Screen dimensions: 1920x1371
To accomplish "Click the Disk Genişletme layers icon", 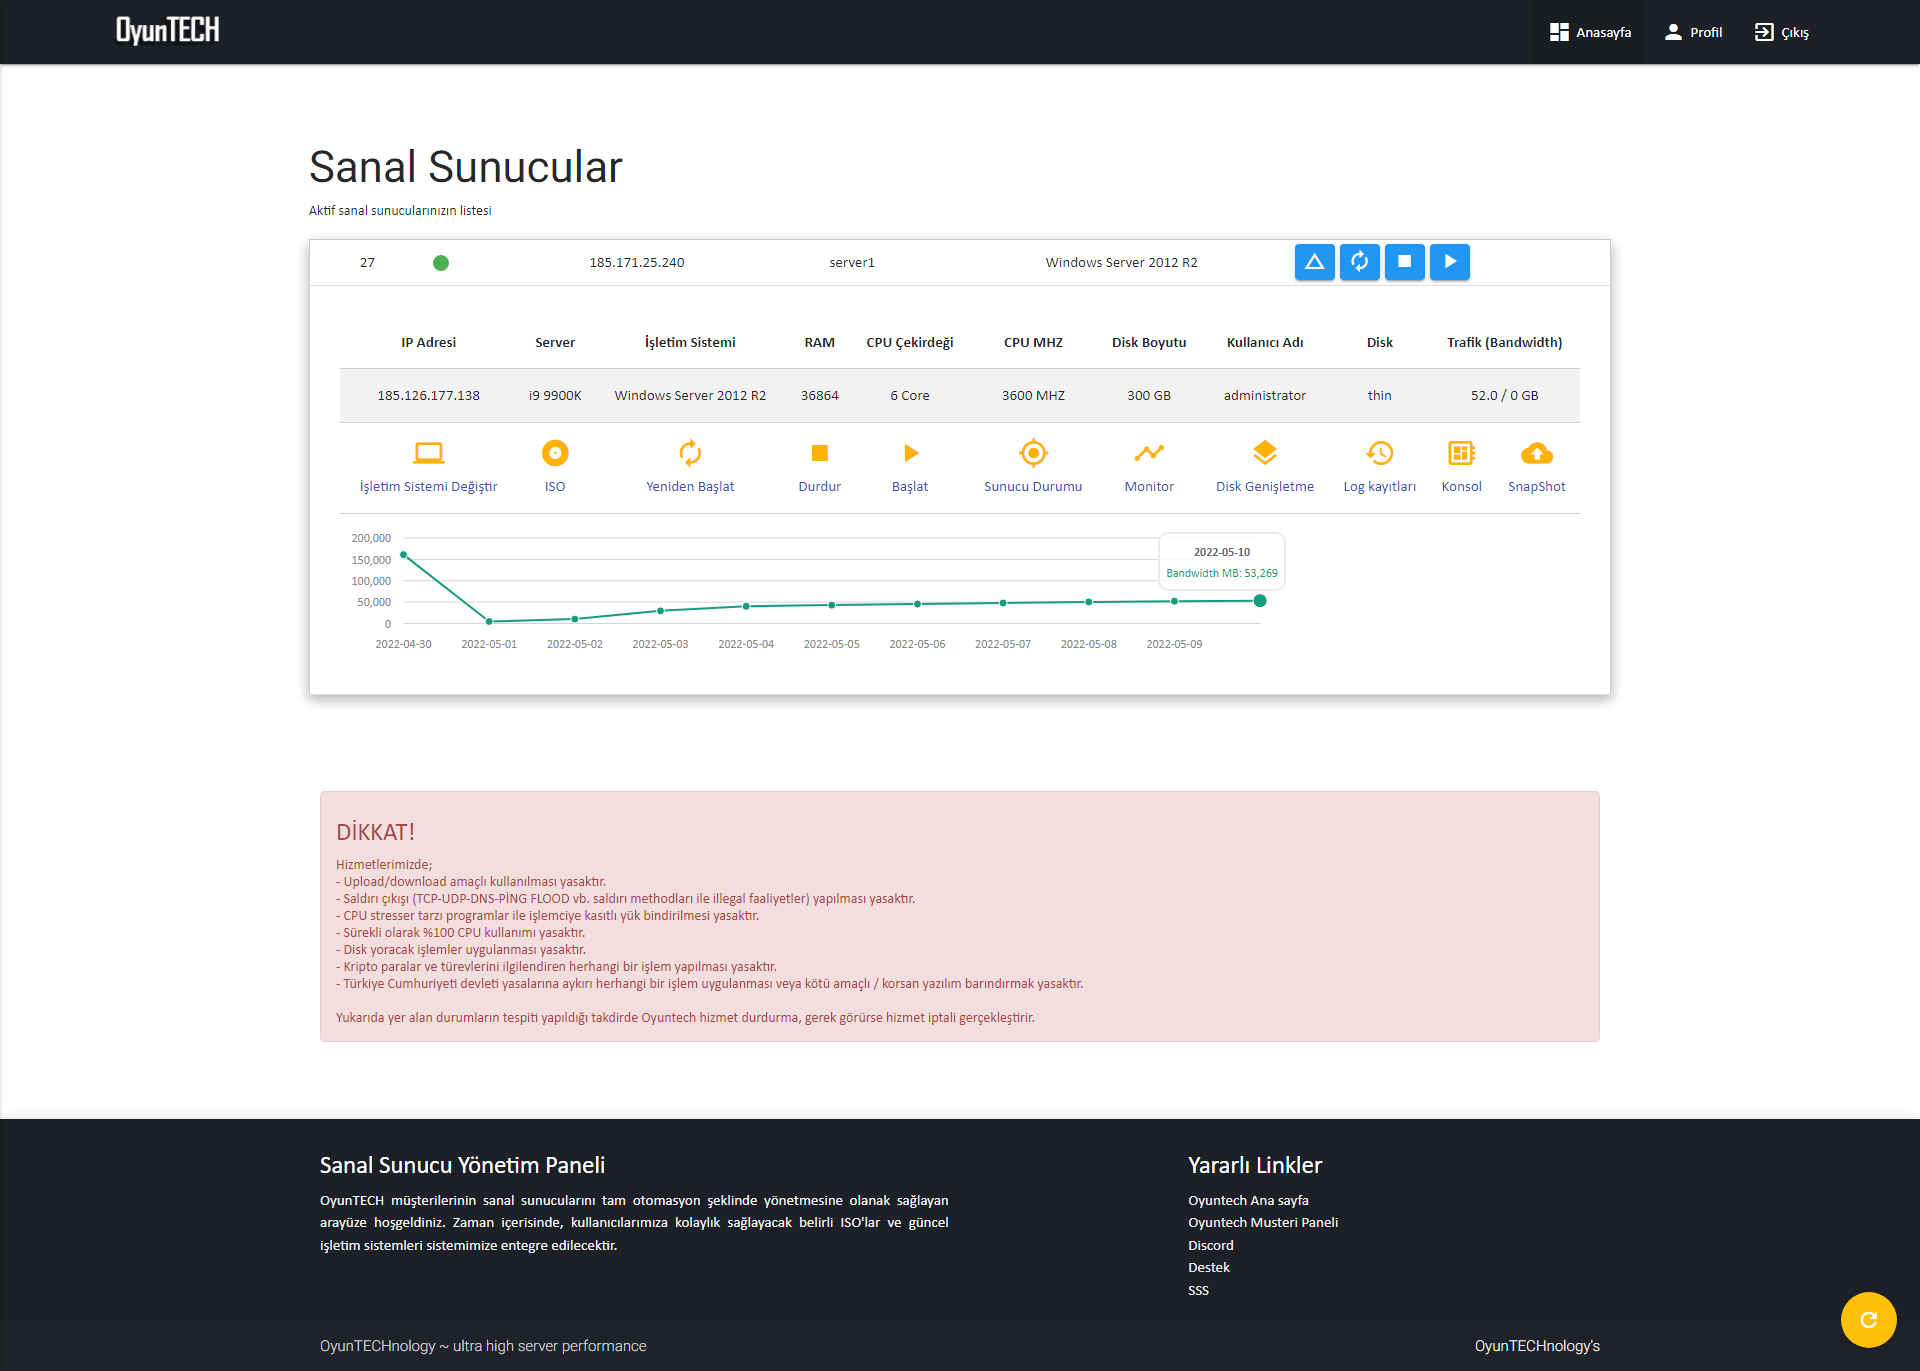I will [x=1265, y=453].
